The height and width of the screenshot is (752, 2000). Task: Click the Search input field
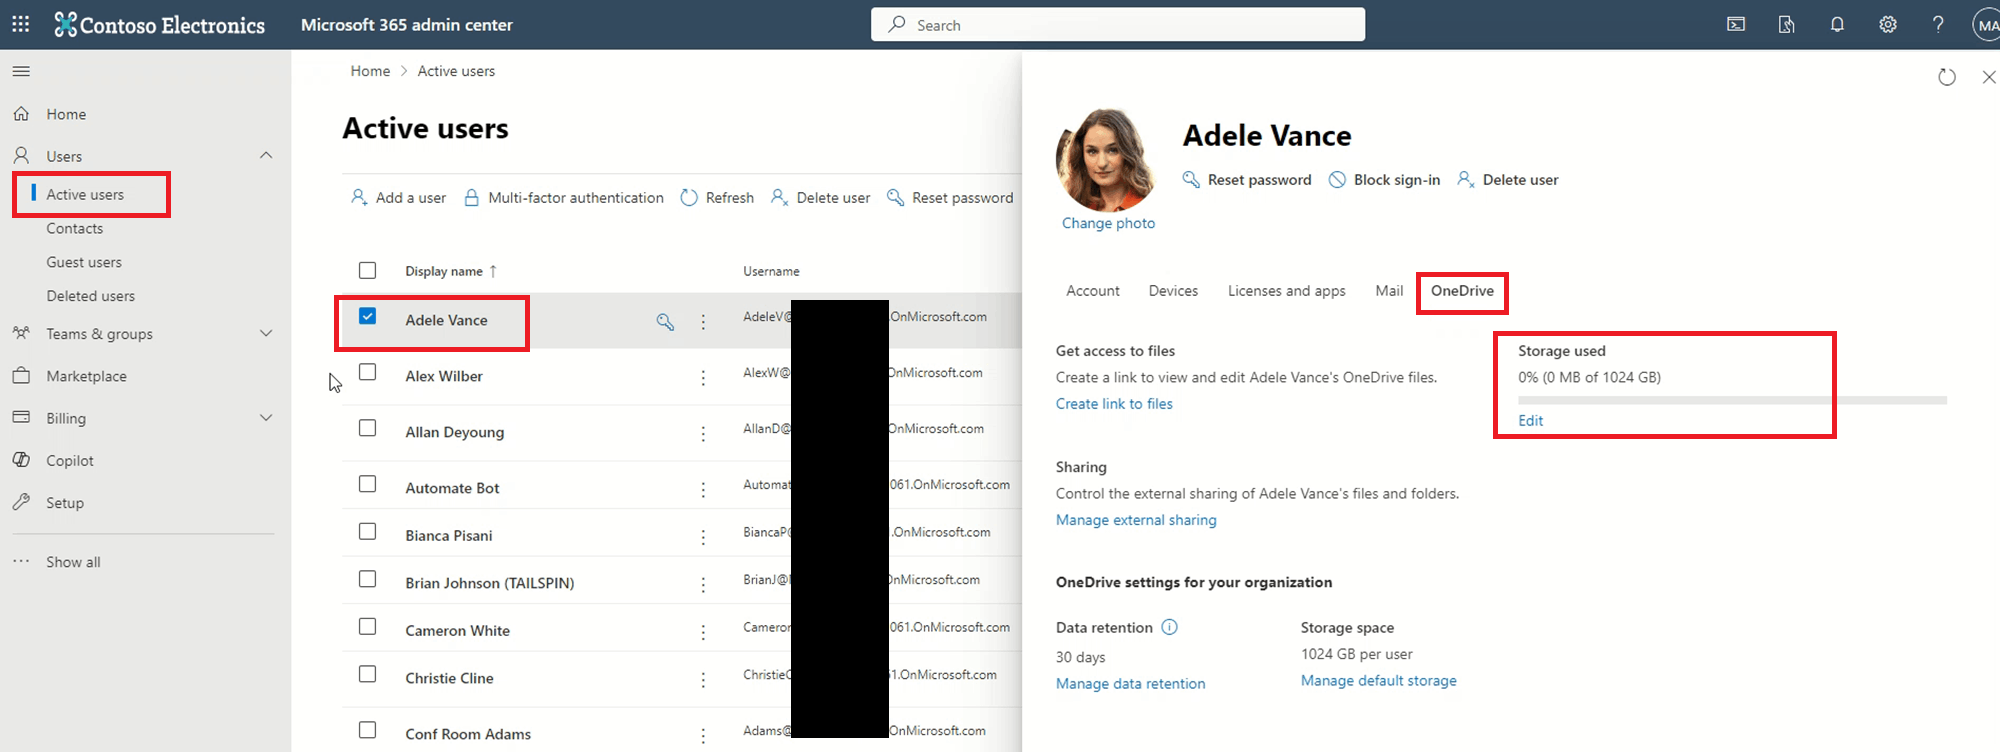tap(1117, 25)
